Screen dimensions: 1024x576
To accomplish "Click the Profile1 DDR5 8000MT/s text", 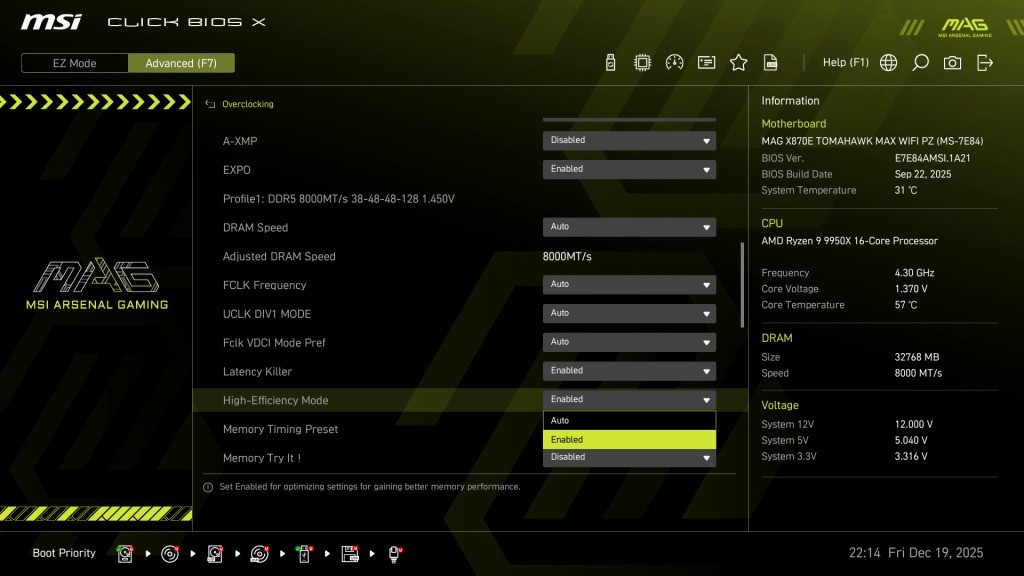I will [338, 199].
